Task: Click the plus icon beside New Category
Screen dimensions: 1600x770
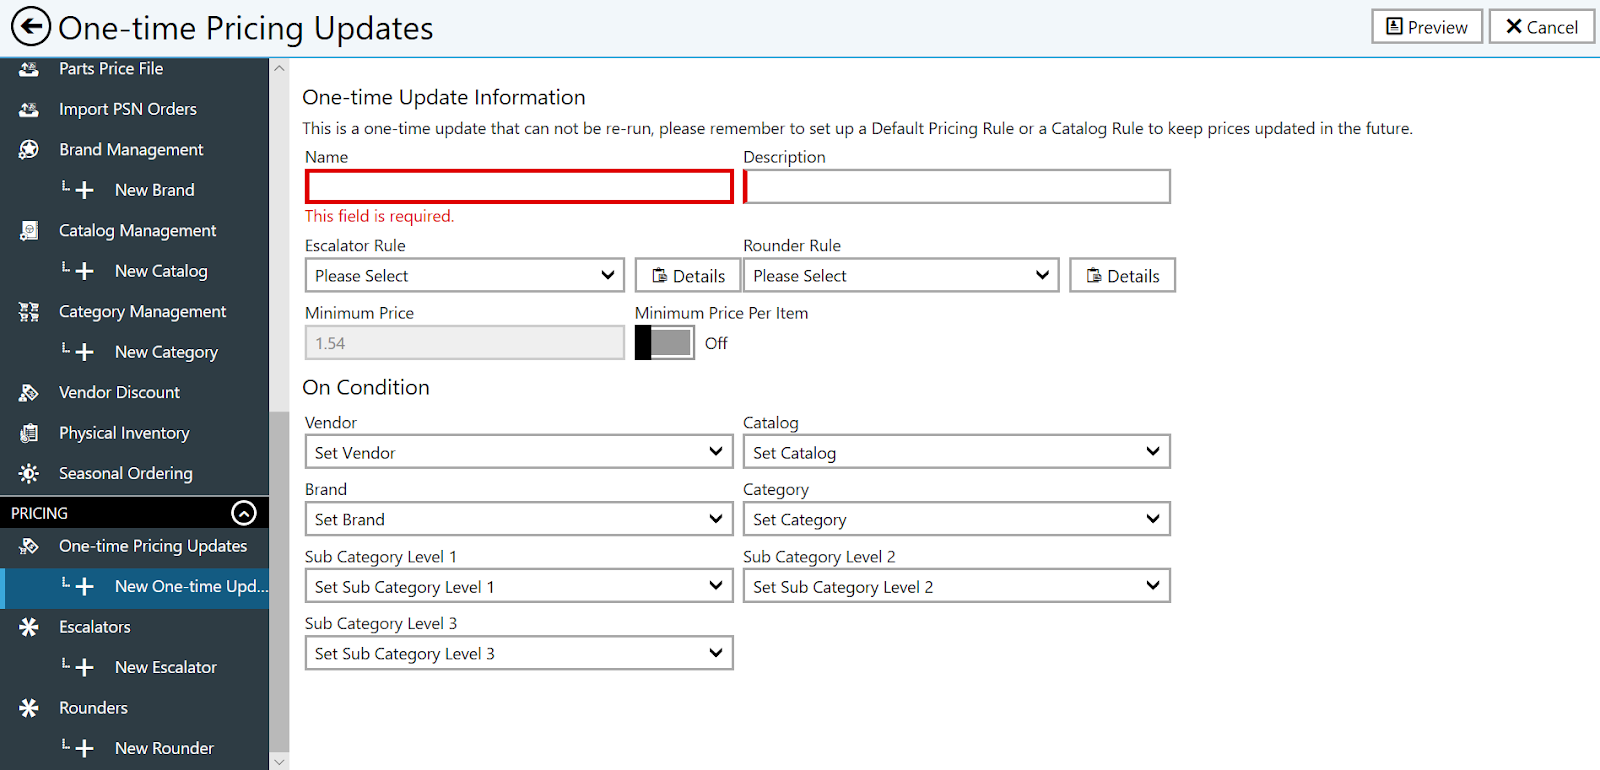Action: [85, 352]
